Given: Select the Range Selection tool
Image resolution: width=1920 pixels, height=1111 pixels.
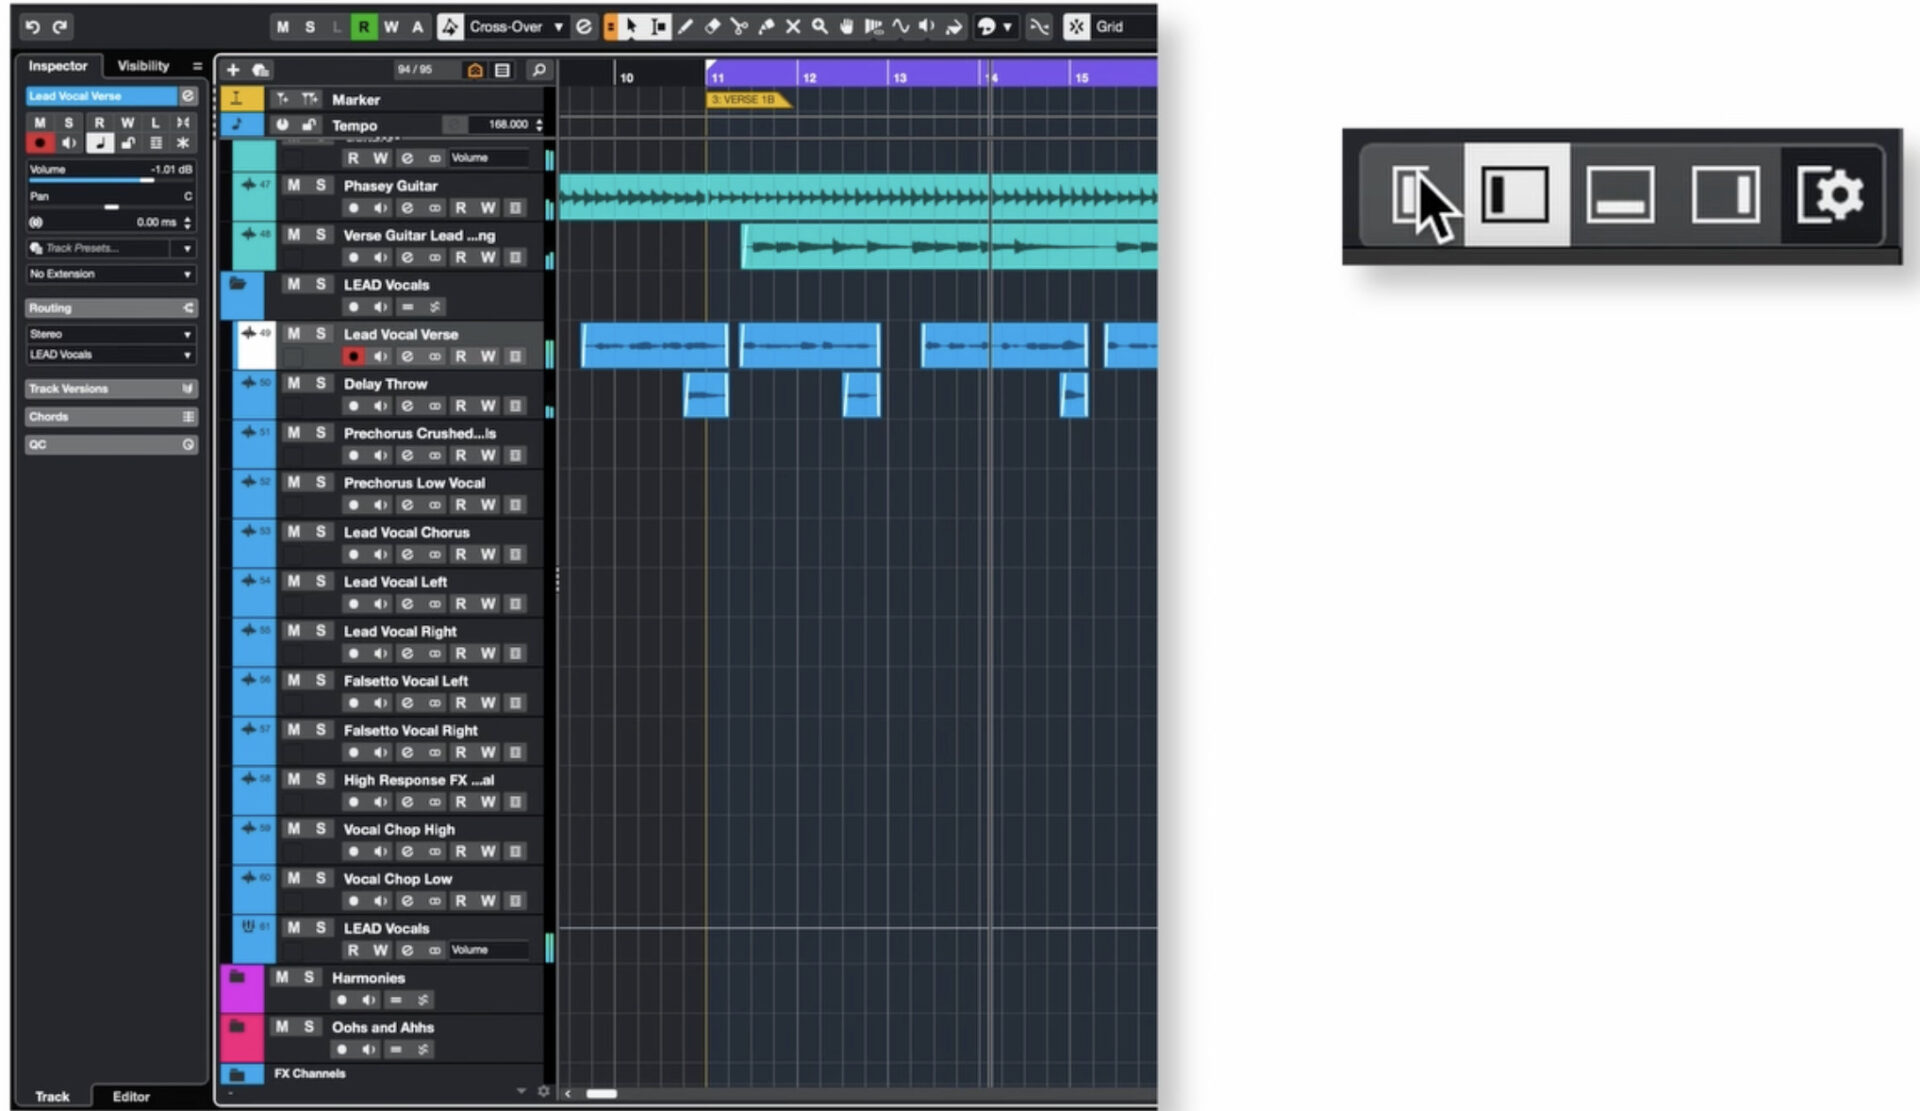Looking at the screenshot, I should 658,27.
